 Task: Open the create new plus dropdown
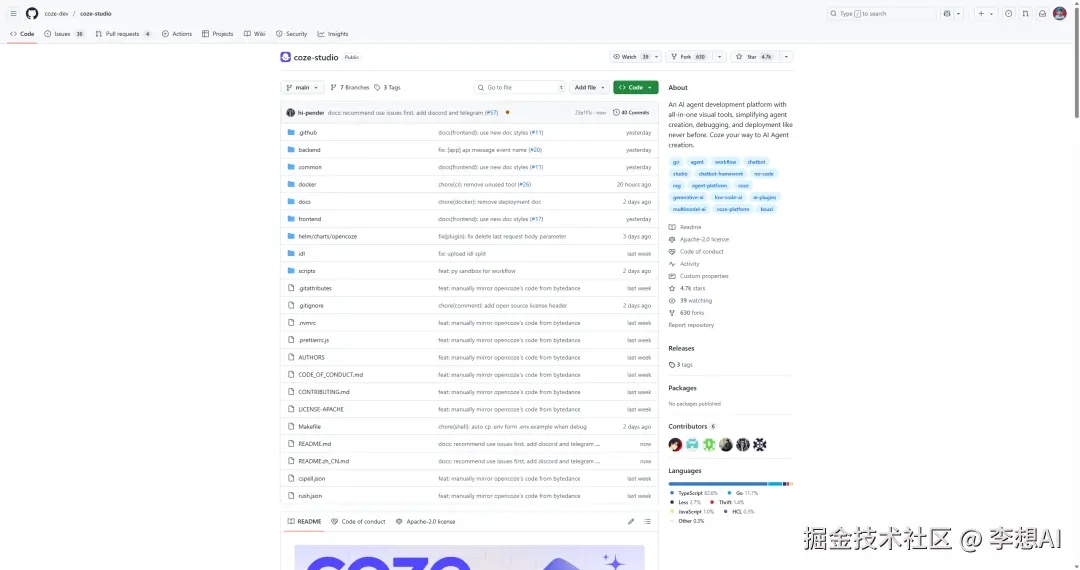(x=986, y=14)
